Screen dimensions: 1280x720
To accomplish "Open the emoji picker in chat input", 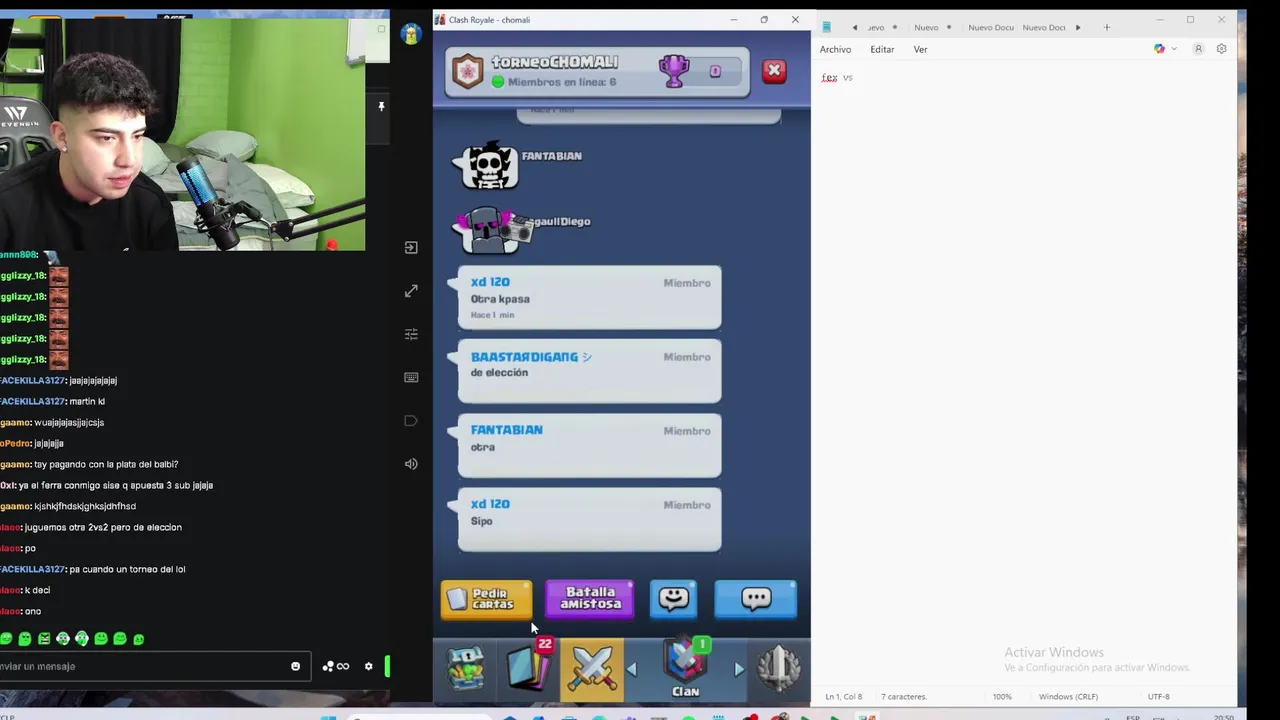I will tap(295, 666).
